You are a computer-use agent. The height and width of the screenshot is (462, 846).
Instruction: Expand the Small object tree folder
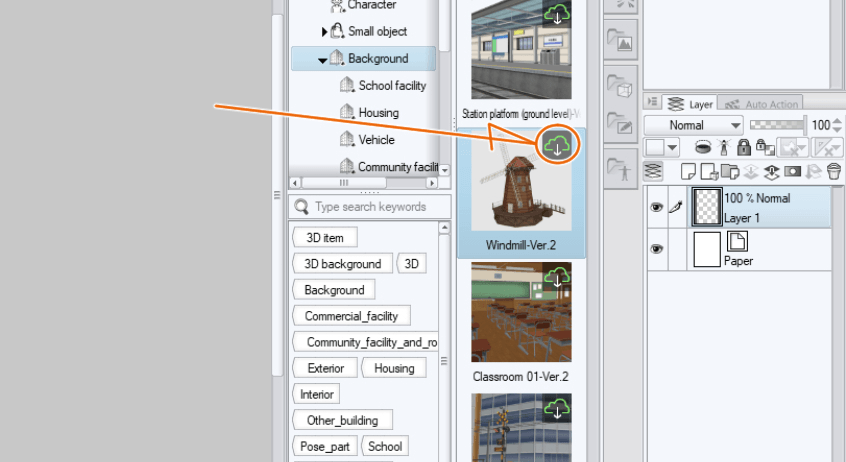(x=324, y=31)
